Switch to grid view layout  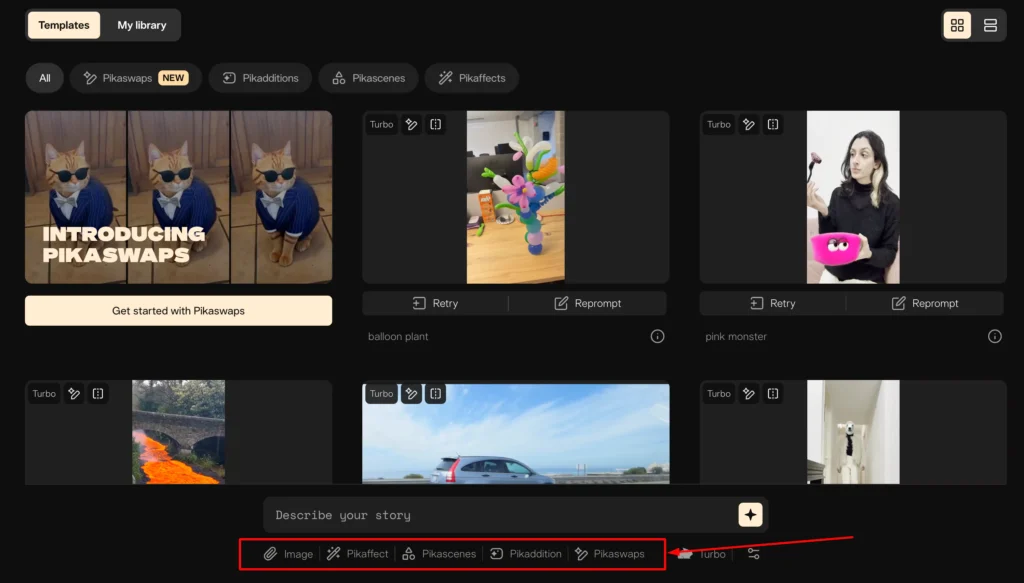957,25
